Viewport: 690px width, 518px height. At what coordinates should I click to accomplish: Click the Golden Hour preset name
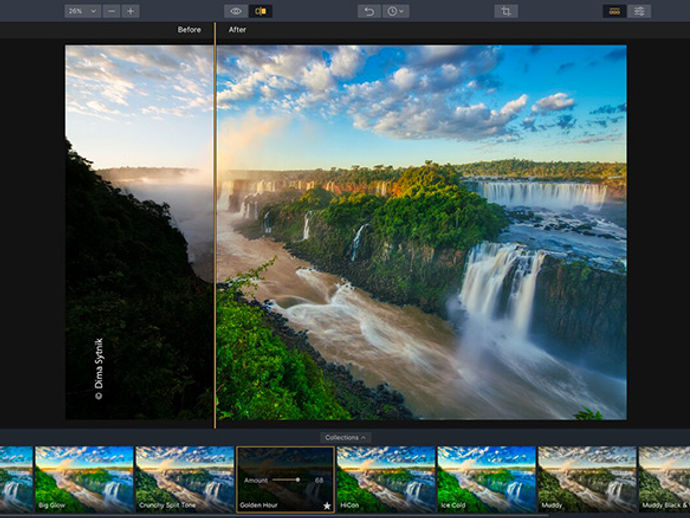tap(259, 505)
